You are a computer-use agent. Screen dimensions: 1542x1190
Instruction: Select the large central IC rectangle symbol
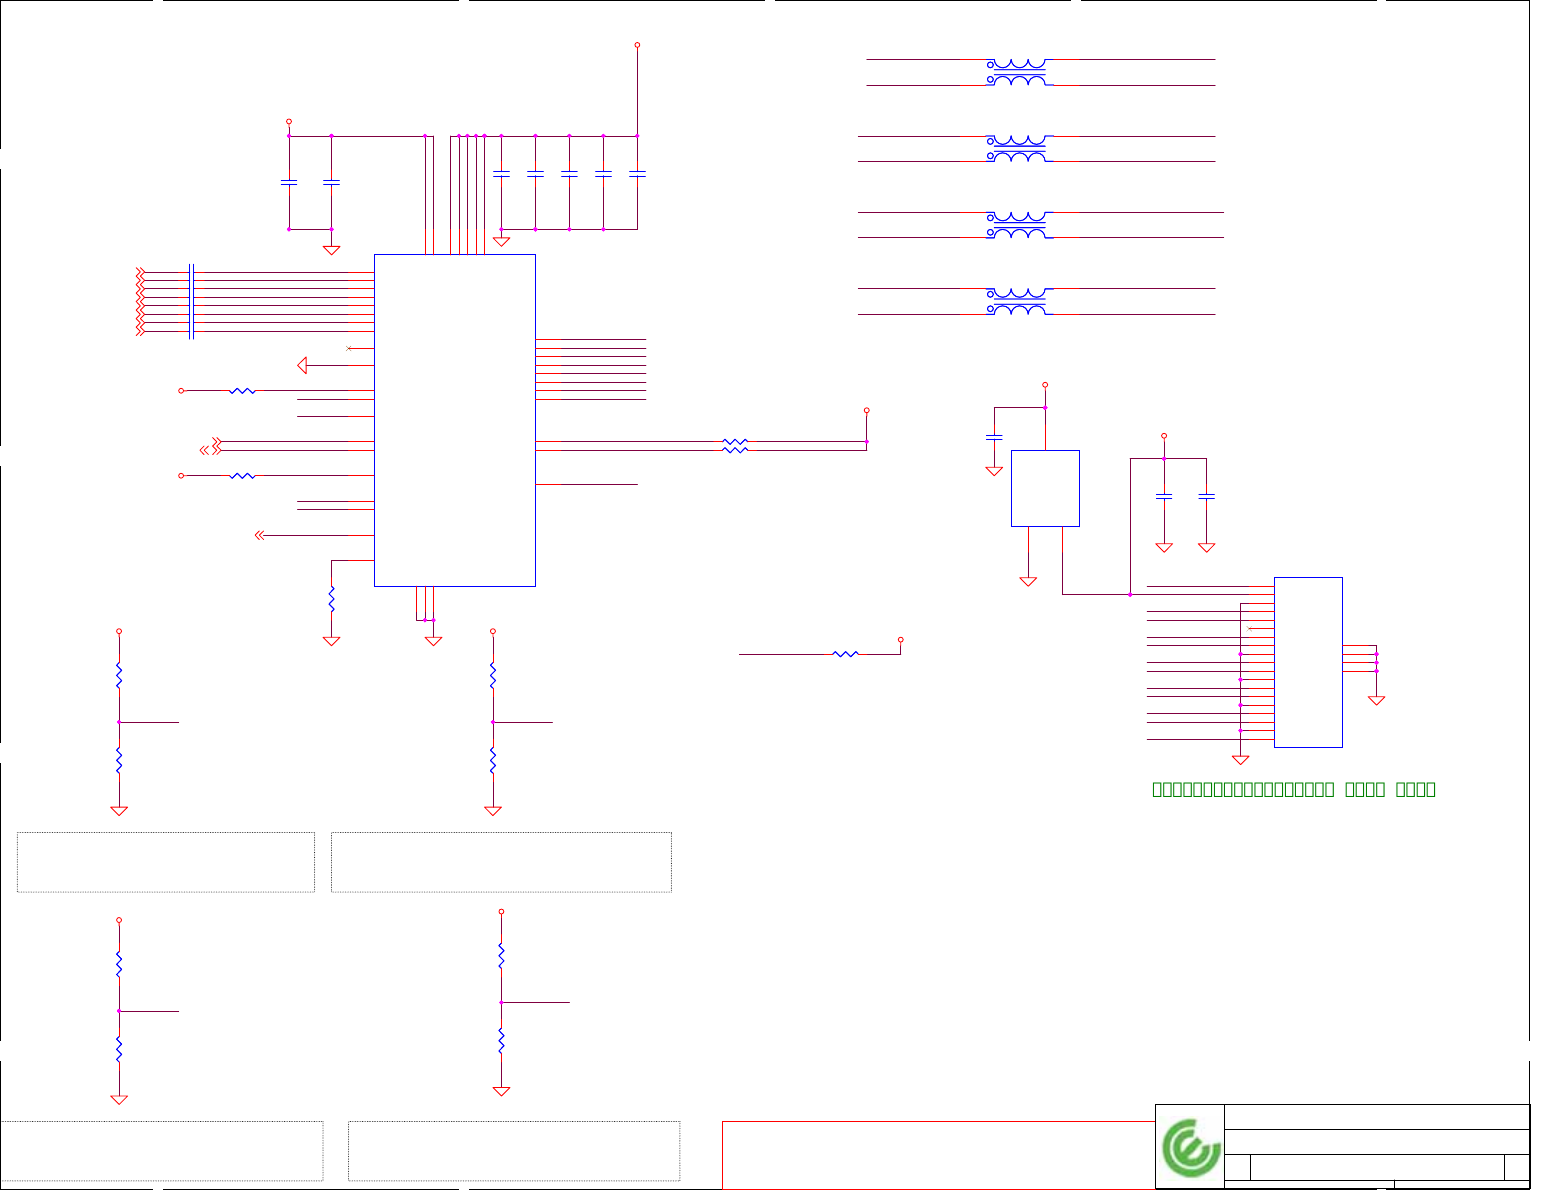[455, 420]
